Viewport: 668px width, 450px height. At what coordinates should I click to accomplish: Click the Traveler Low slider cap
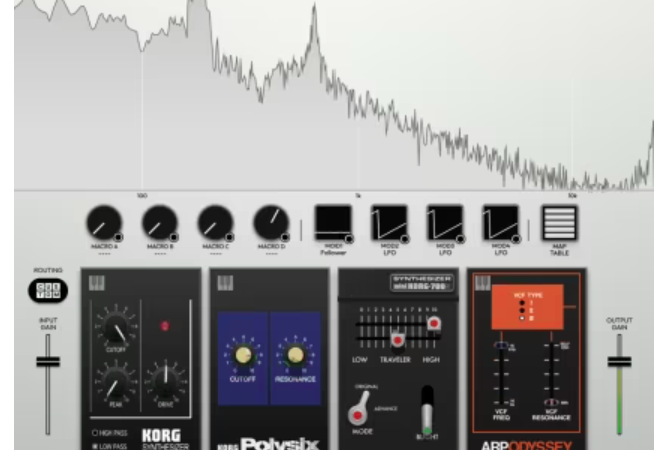(x=397, y=340)
